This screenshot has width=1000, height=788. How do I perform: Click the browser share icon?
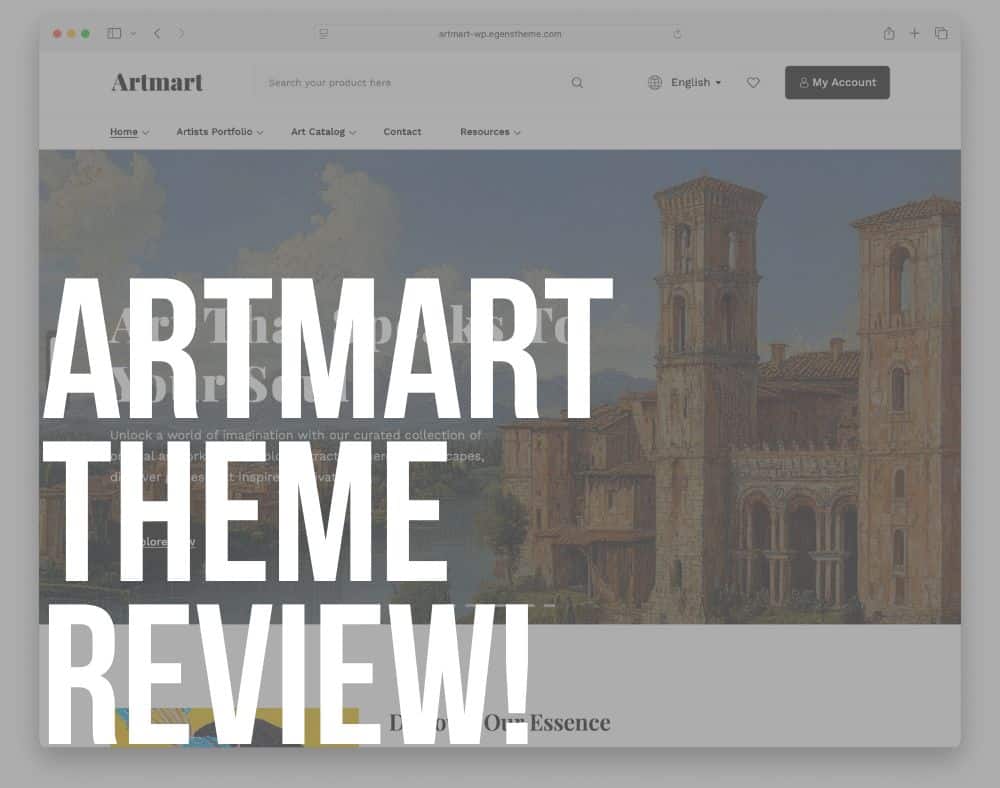889,33
